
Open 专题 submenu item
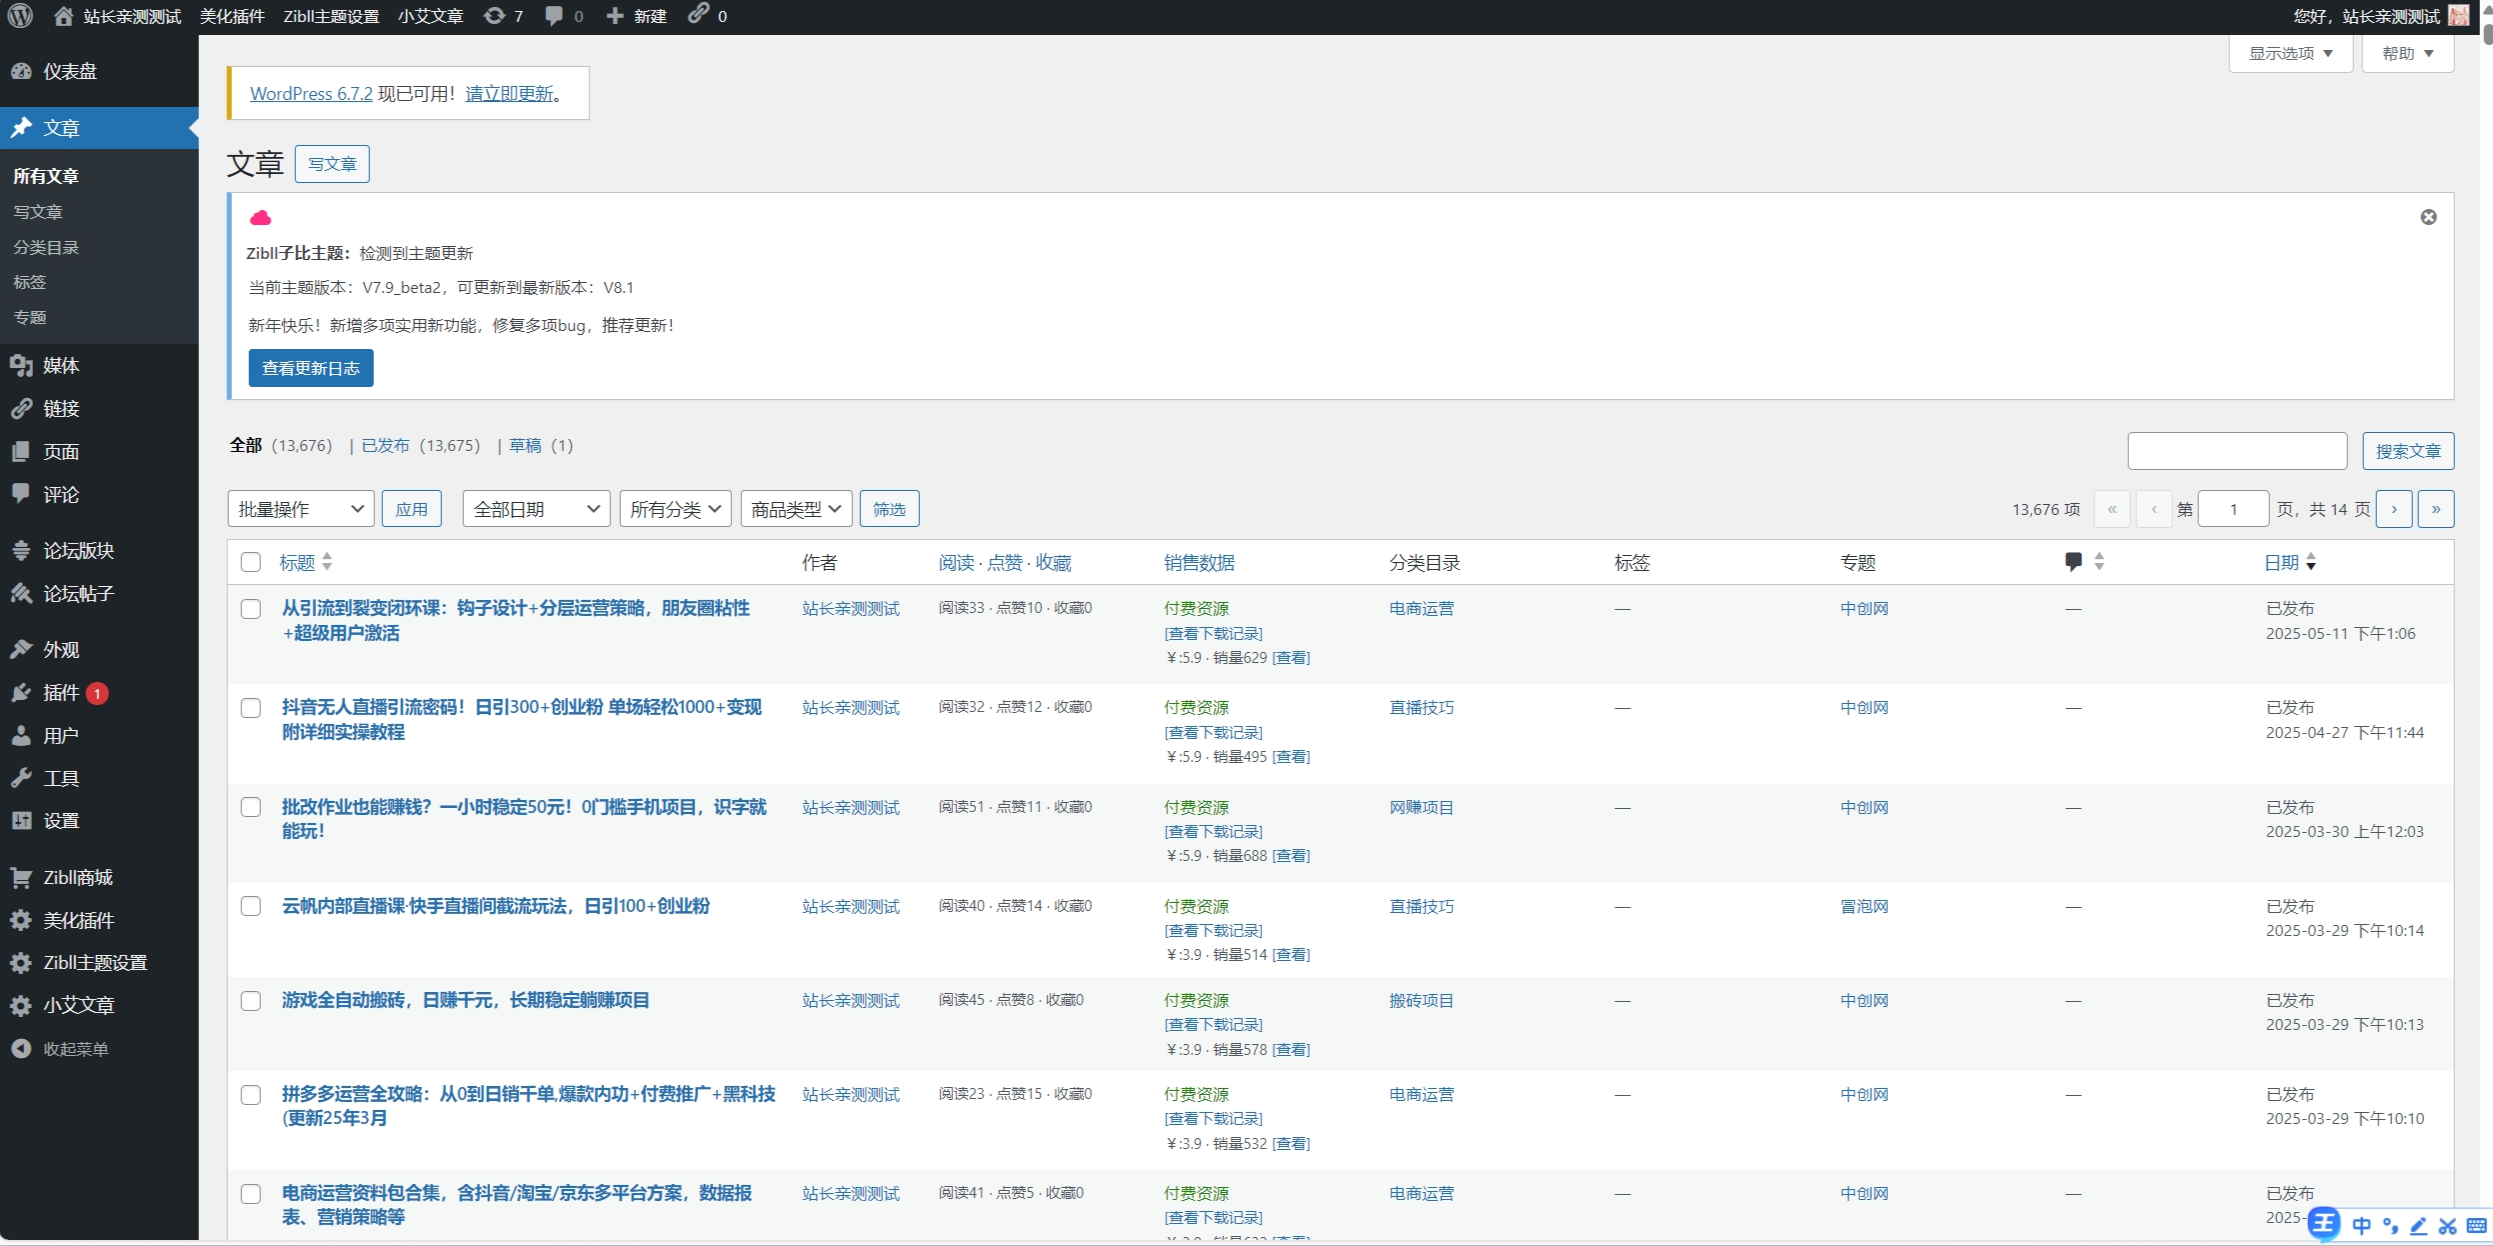point(30,317)
